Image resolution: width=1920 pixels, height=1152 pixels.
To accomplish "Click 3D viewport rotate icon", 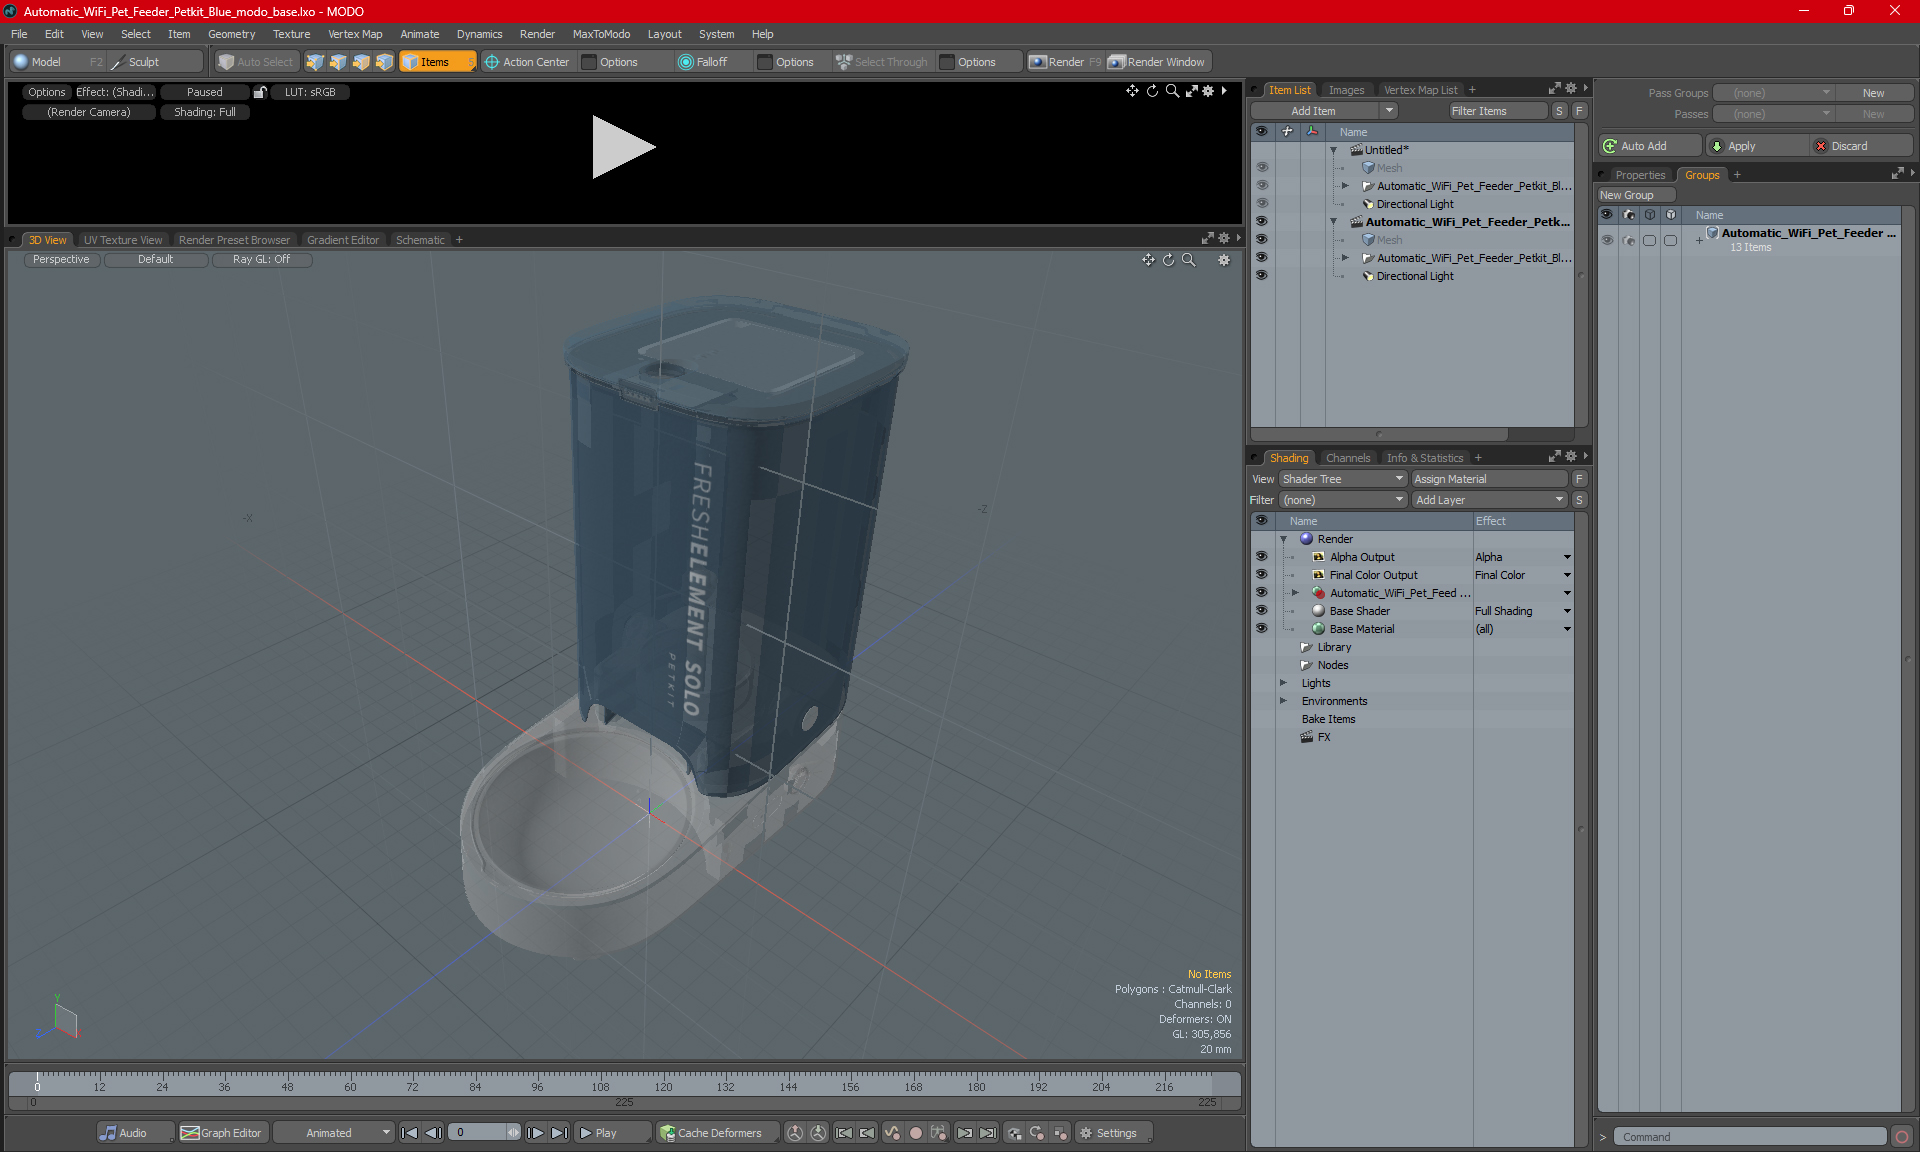I will [x=1168, y=260].
